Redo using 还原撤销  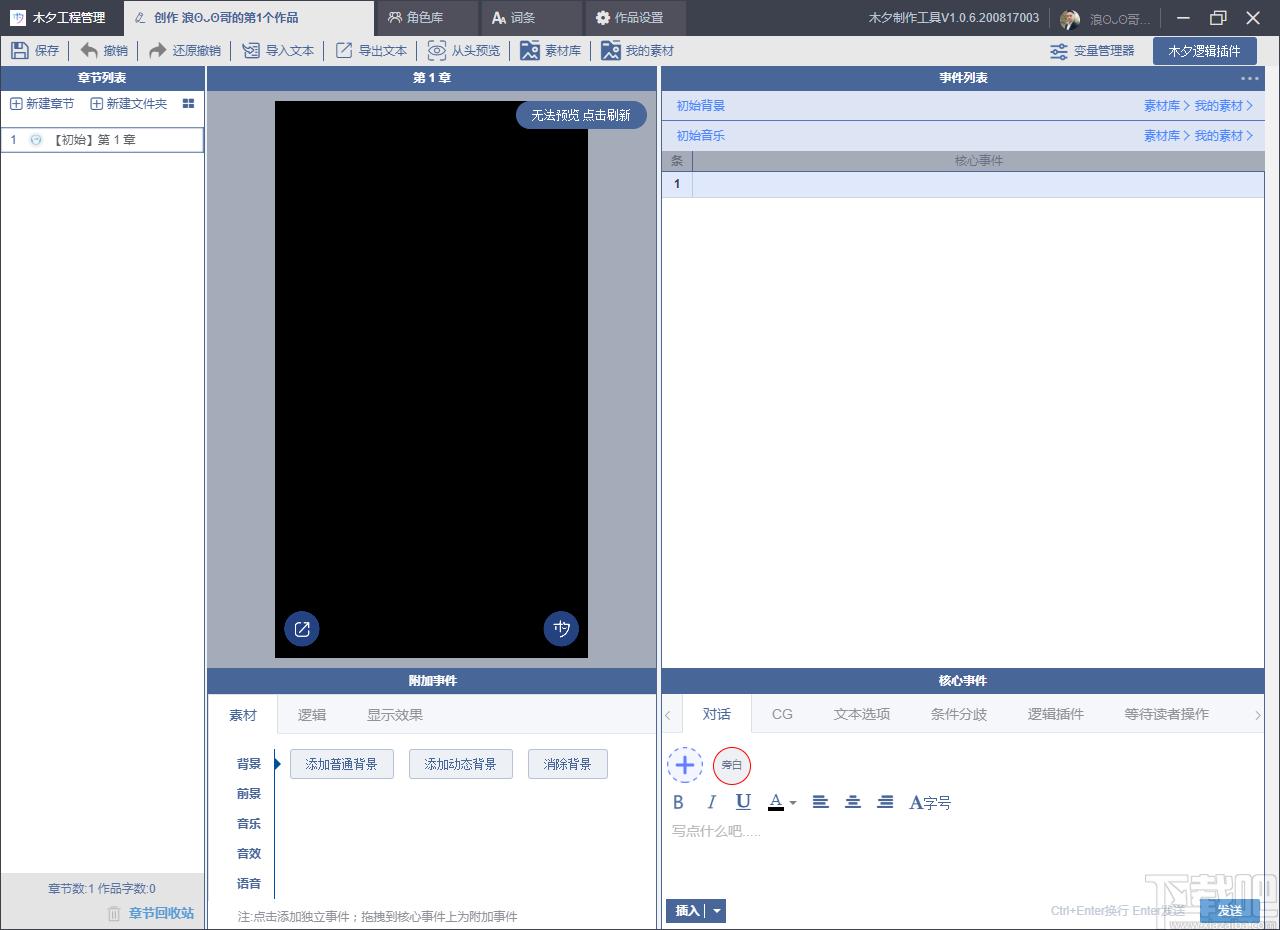(x=185, y=50)
